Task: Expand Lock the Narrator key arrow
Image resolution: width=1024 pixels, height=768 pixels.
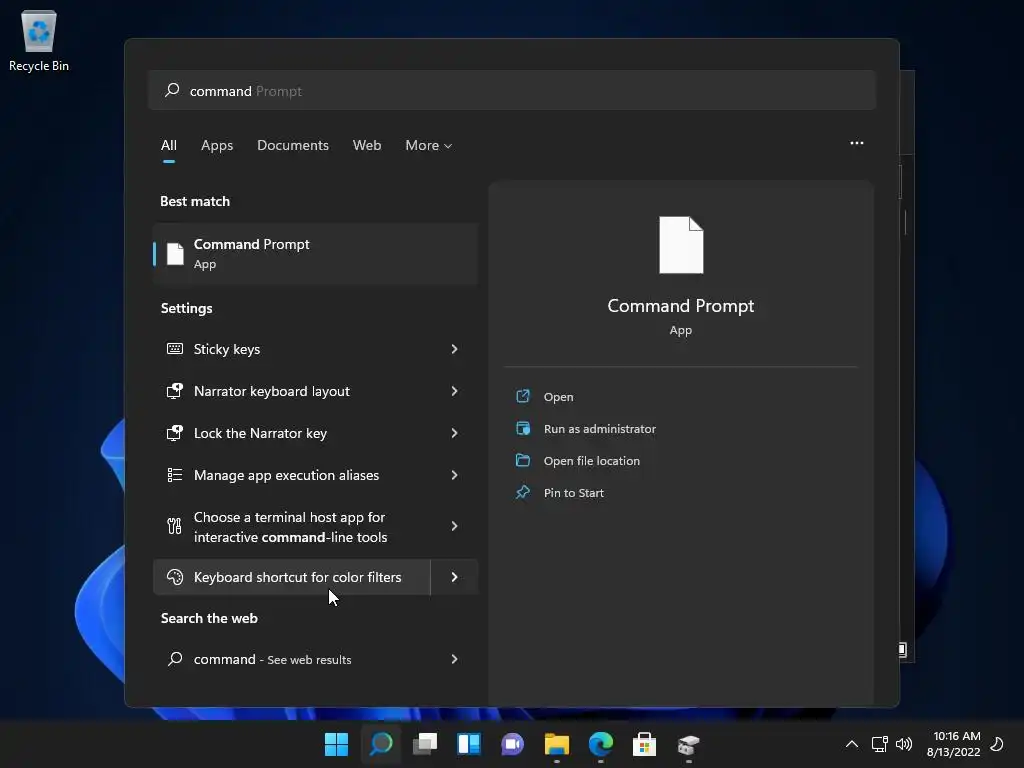Action: click(455, 433)
